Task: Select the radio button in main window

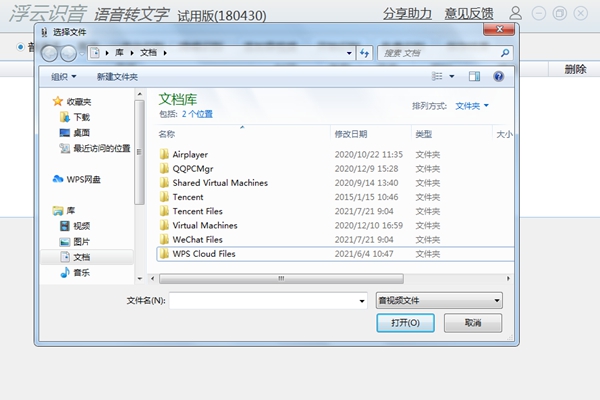Action: tap(20, 47)
